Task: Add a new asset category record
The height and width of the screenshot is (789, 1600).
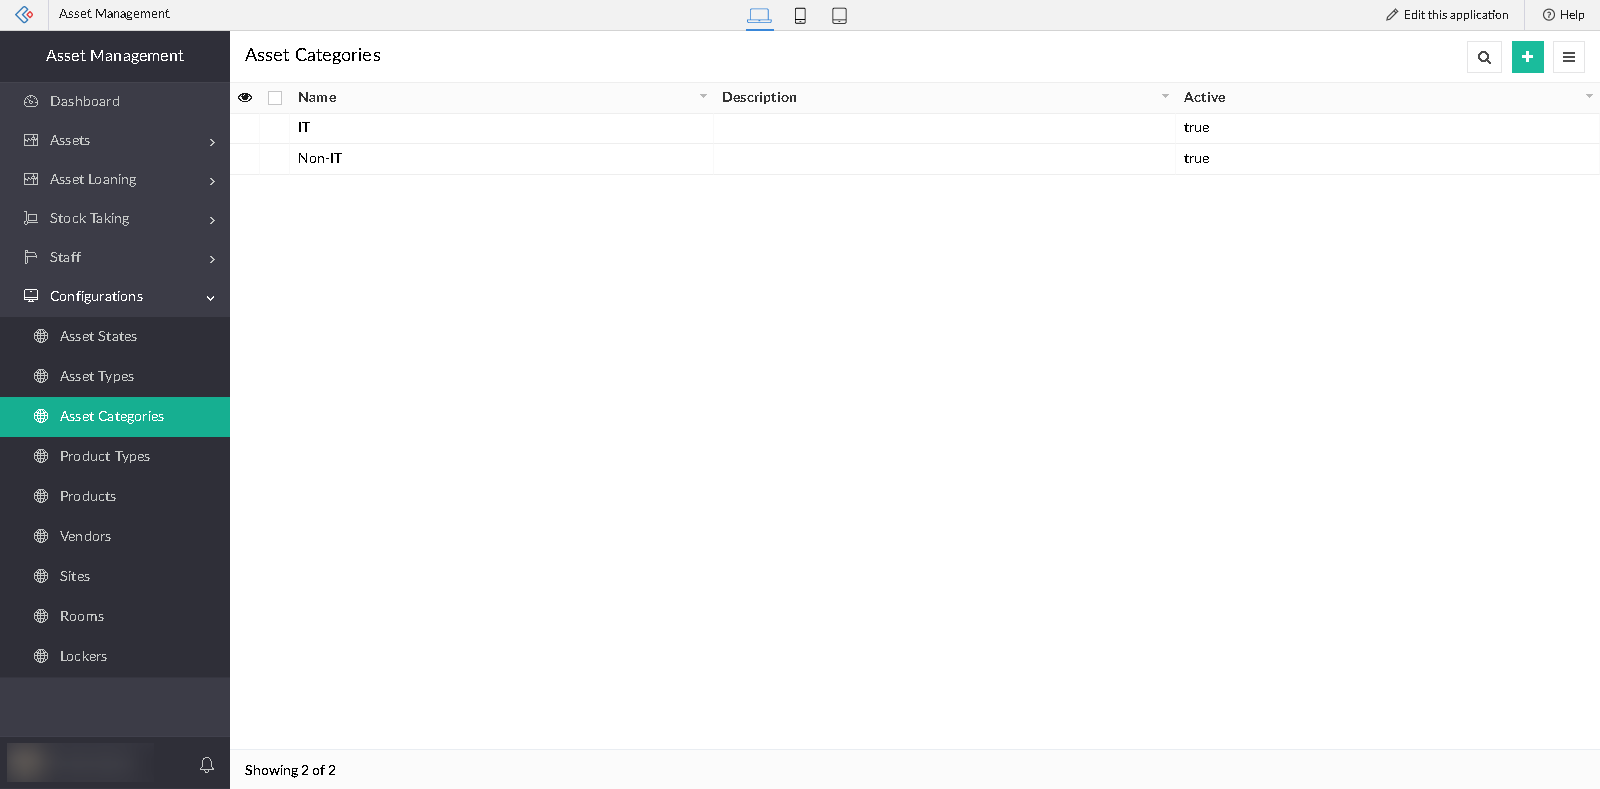Action: click(x=1527, y=57)
